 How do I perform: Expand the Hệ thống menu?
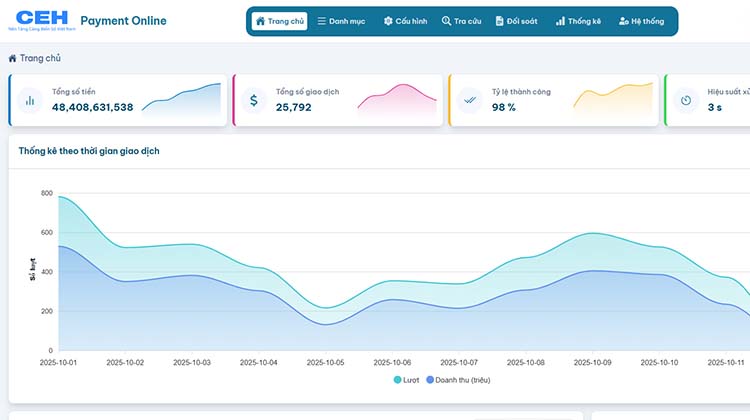[640, 21]
